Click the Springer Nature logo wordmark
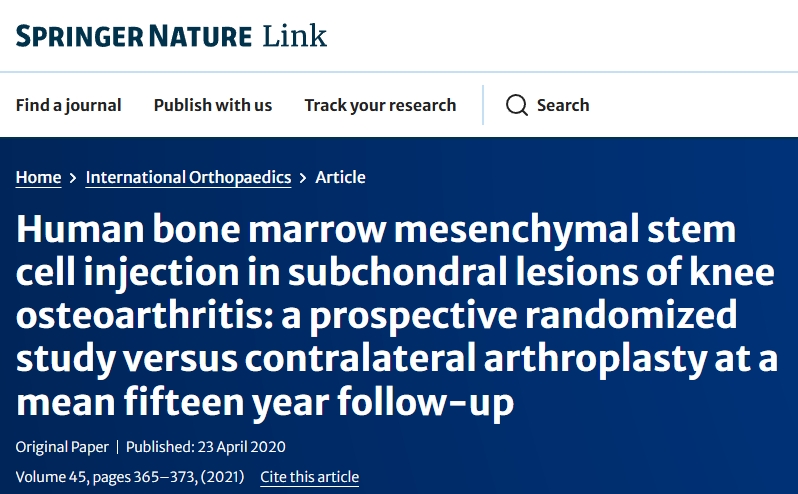798x494 pixels. [x=133, y=37]
